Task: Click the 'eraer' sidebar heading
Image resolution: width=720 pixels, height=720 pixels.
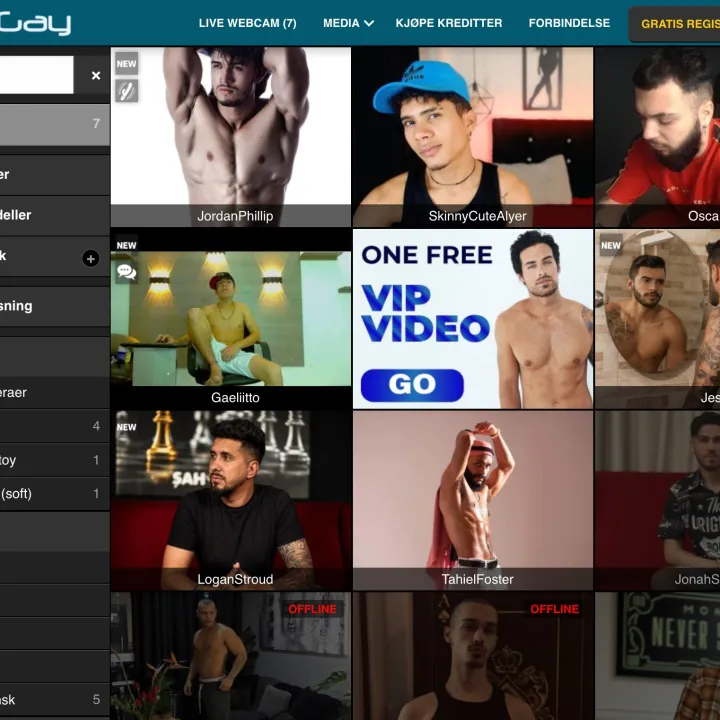Action: coord(55,393)
